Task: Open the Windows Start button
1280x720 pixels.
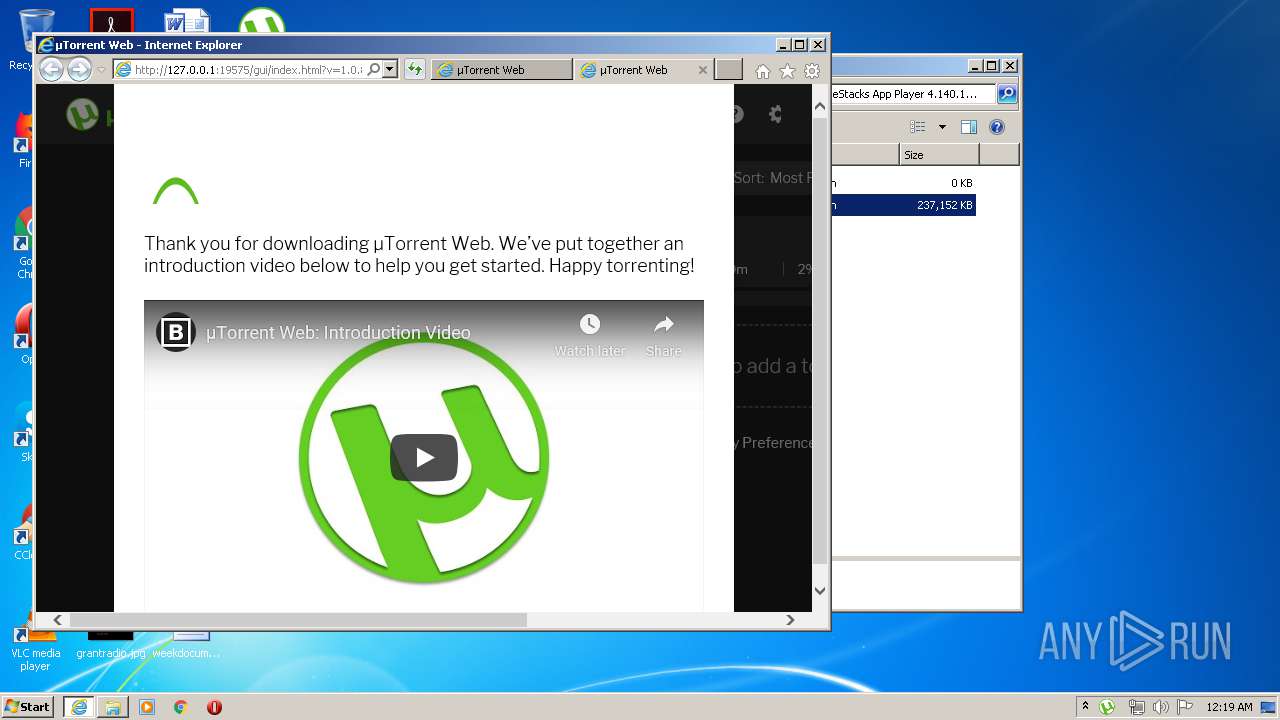Action: point(28,707)
